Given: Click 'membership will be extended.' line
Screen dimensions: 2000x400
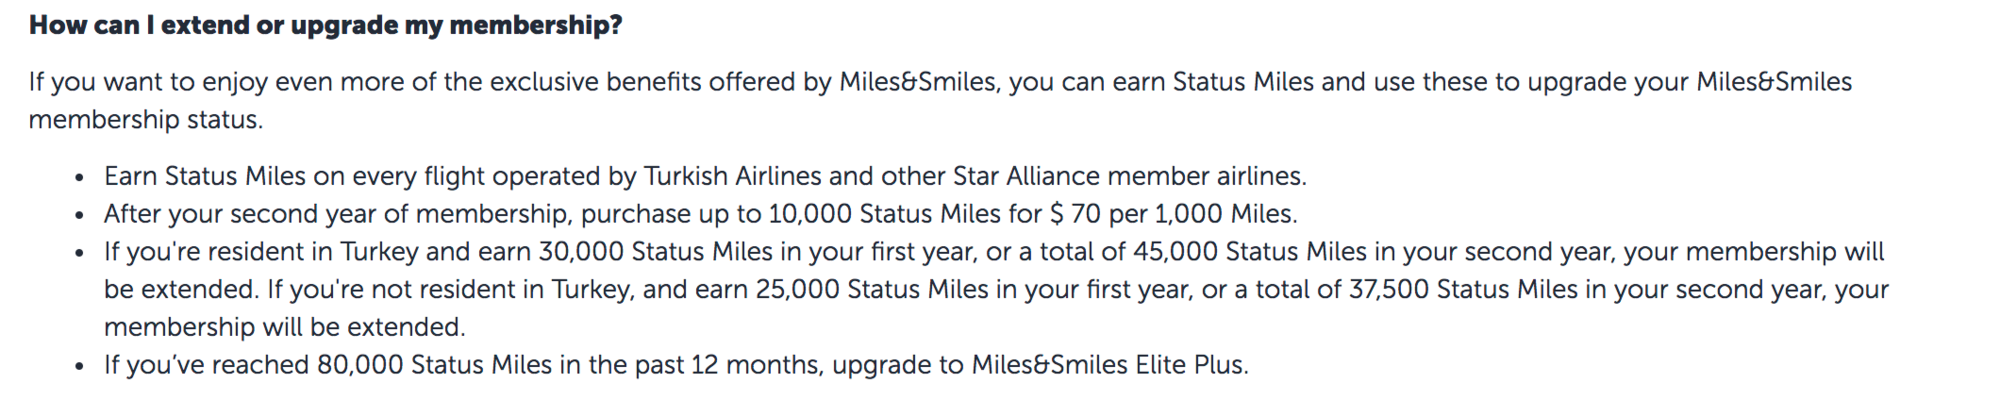Looking at the screenshot, I should coord(285,327).
